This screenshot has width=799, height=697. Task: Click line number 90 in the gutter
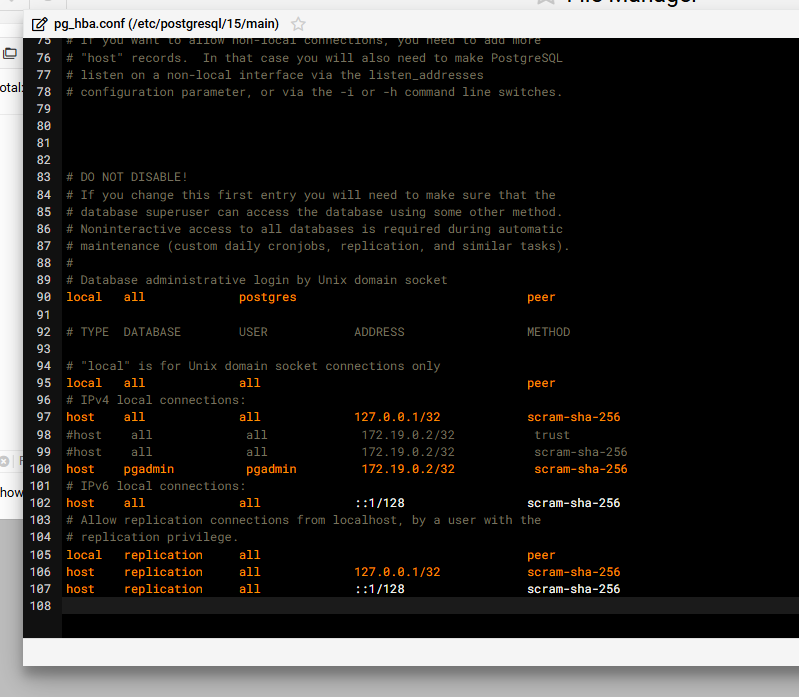(43, 297)
